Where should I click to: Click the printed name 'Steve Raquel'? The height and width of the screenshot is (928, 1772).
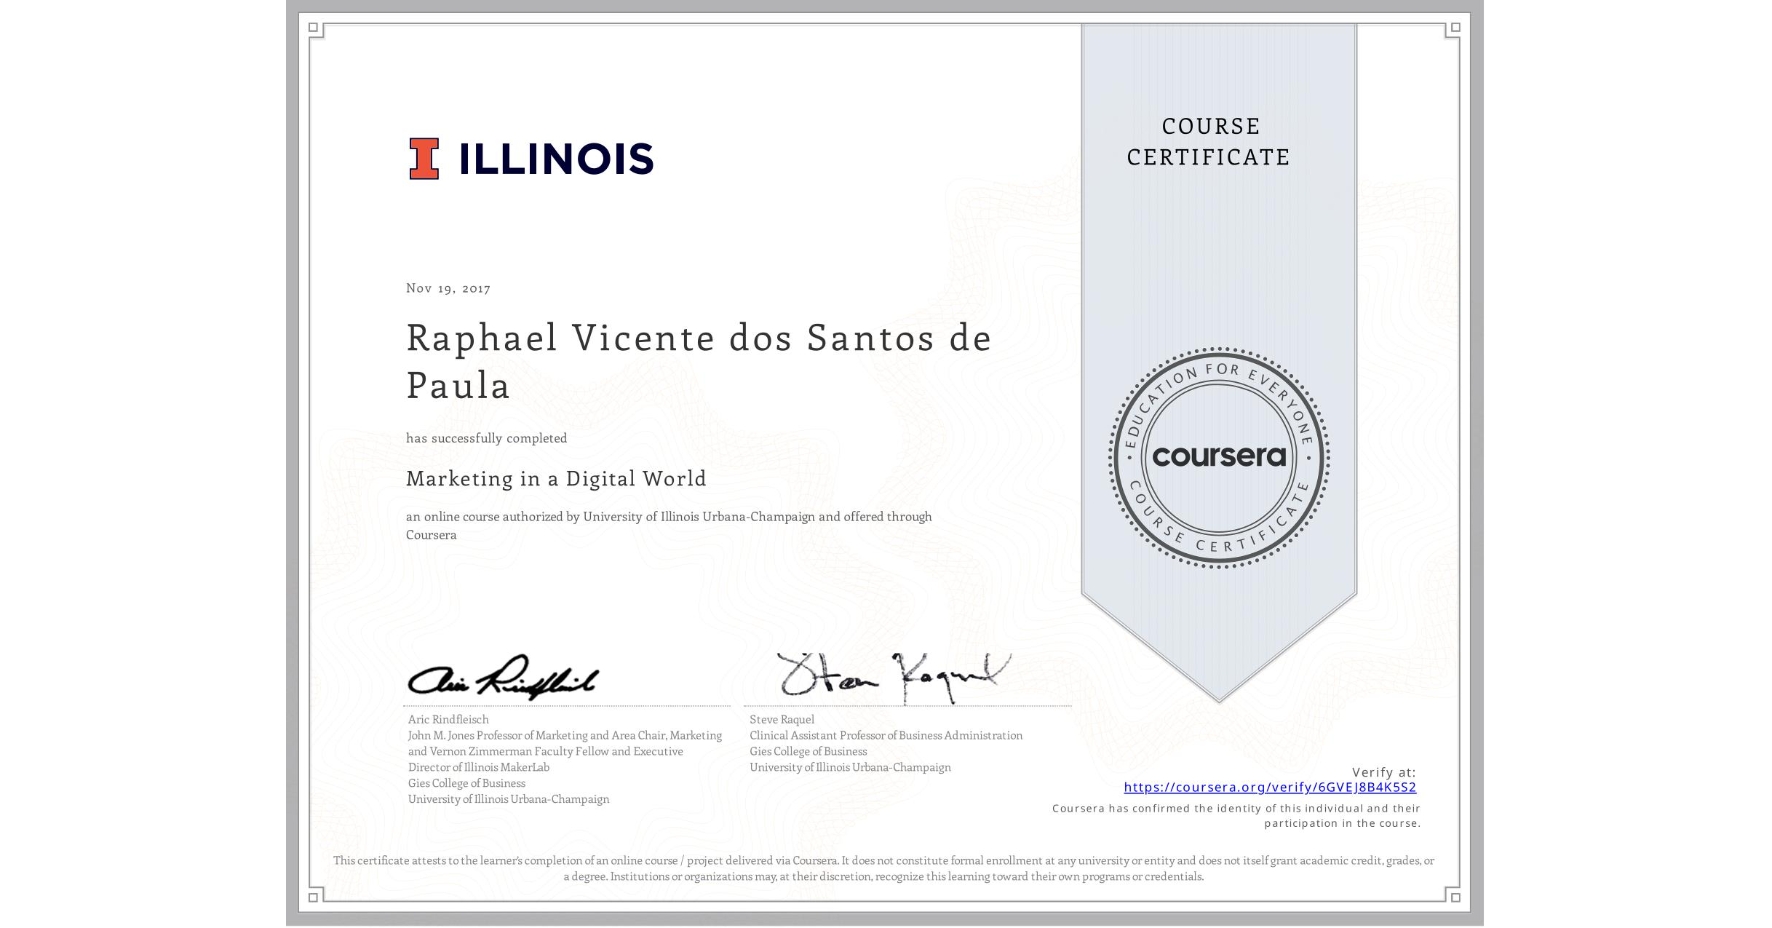pos(782,719)
